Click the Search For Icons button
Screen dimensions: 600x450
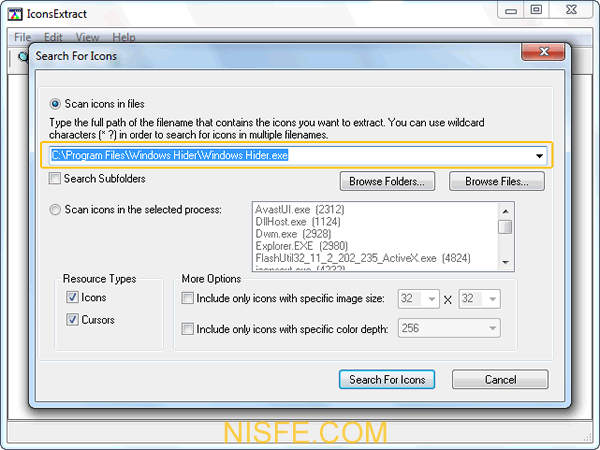(x=387, y=379)
